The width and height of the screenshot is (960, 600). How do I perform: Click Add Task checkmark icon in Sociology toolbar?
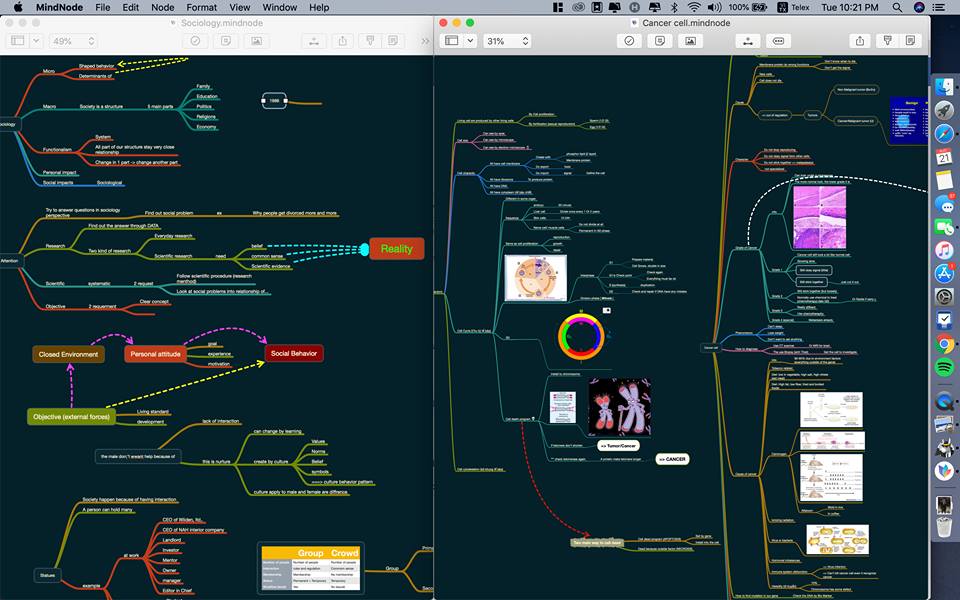click(x=195, y=41)
